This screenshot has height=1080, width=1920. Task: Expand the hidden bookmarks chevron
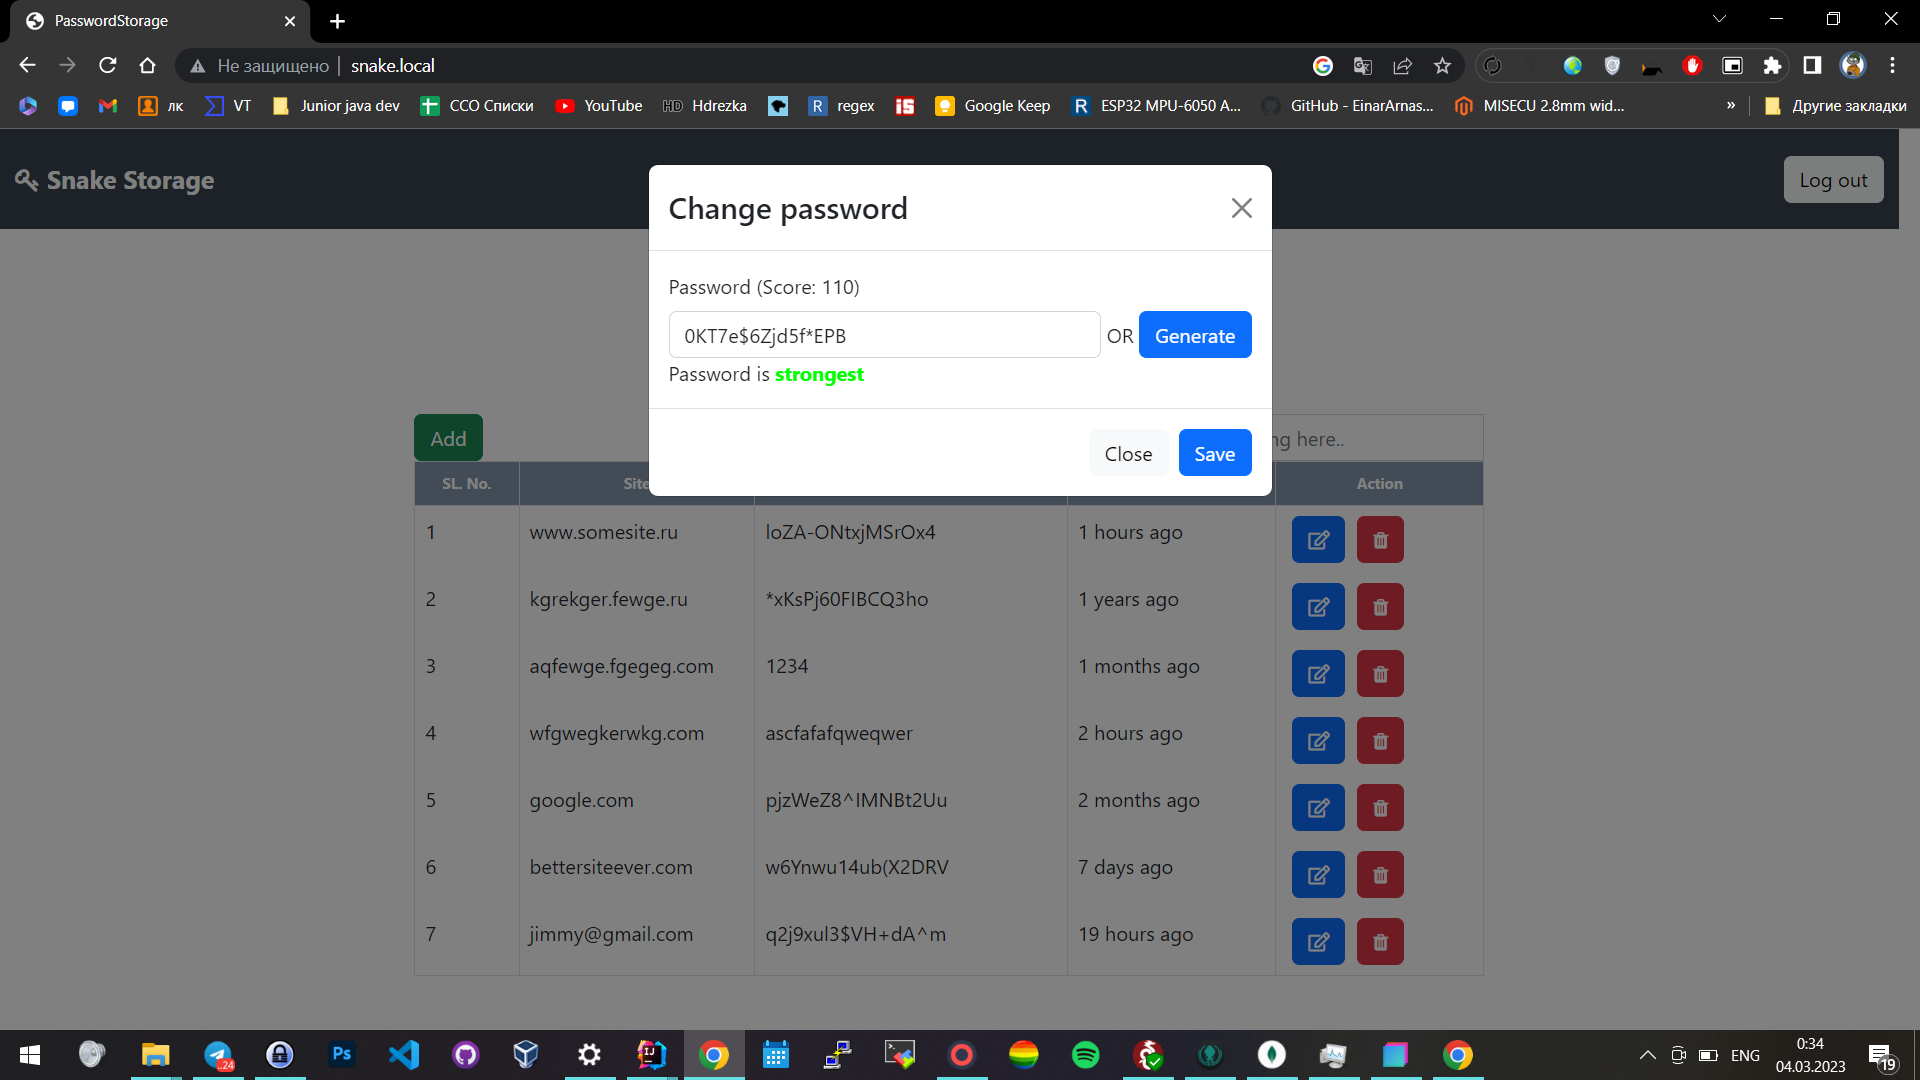[1731, 106]
